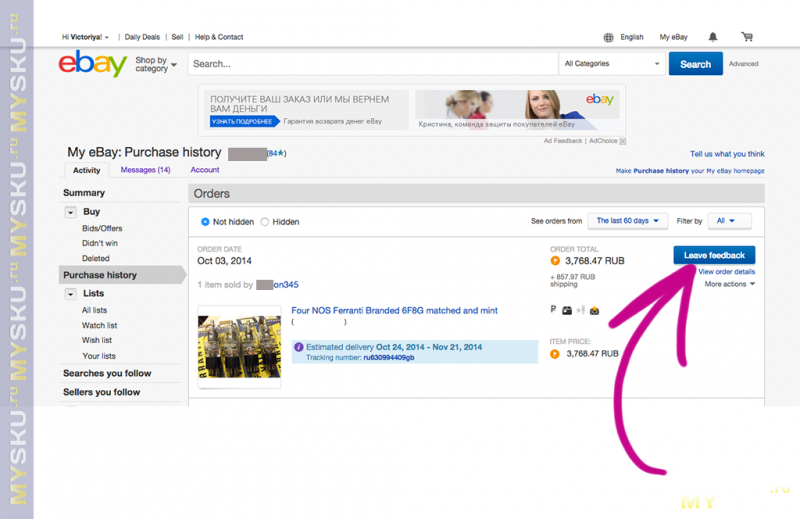Image resolution: width=800 pixels, height=519 pixels.
Task: Click the feedback-received envelope icon
Action: pos(595,310)
